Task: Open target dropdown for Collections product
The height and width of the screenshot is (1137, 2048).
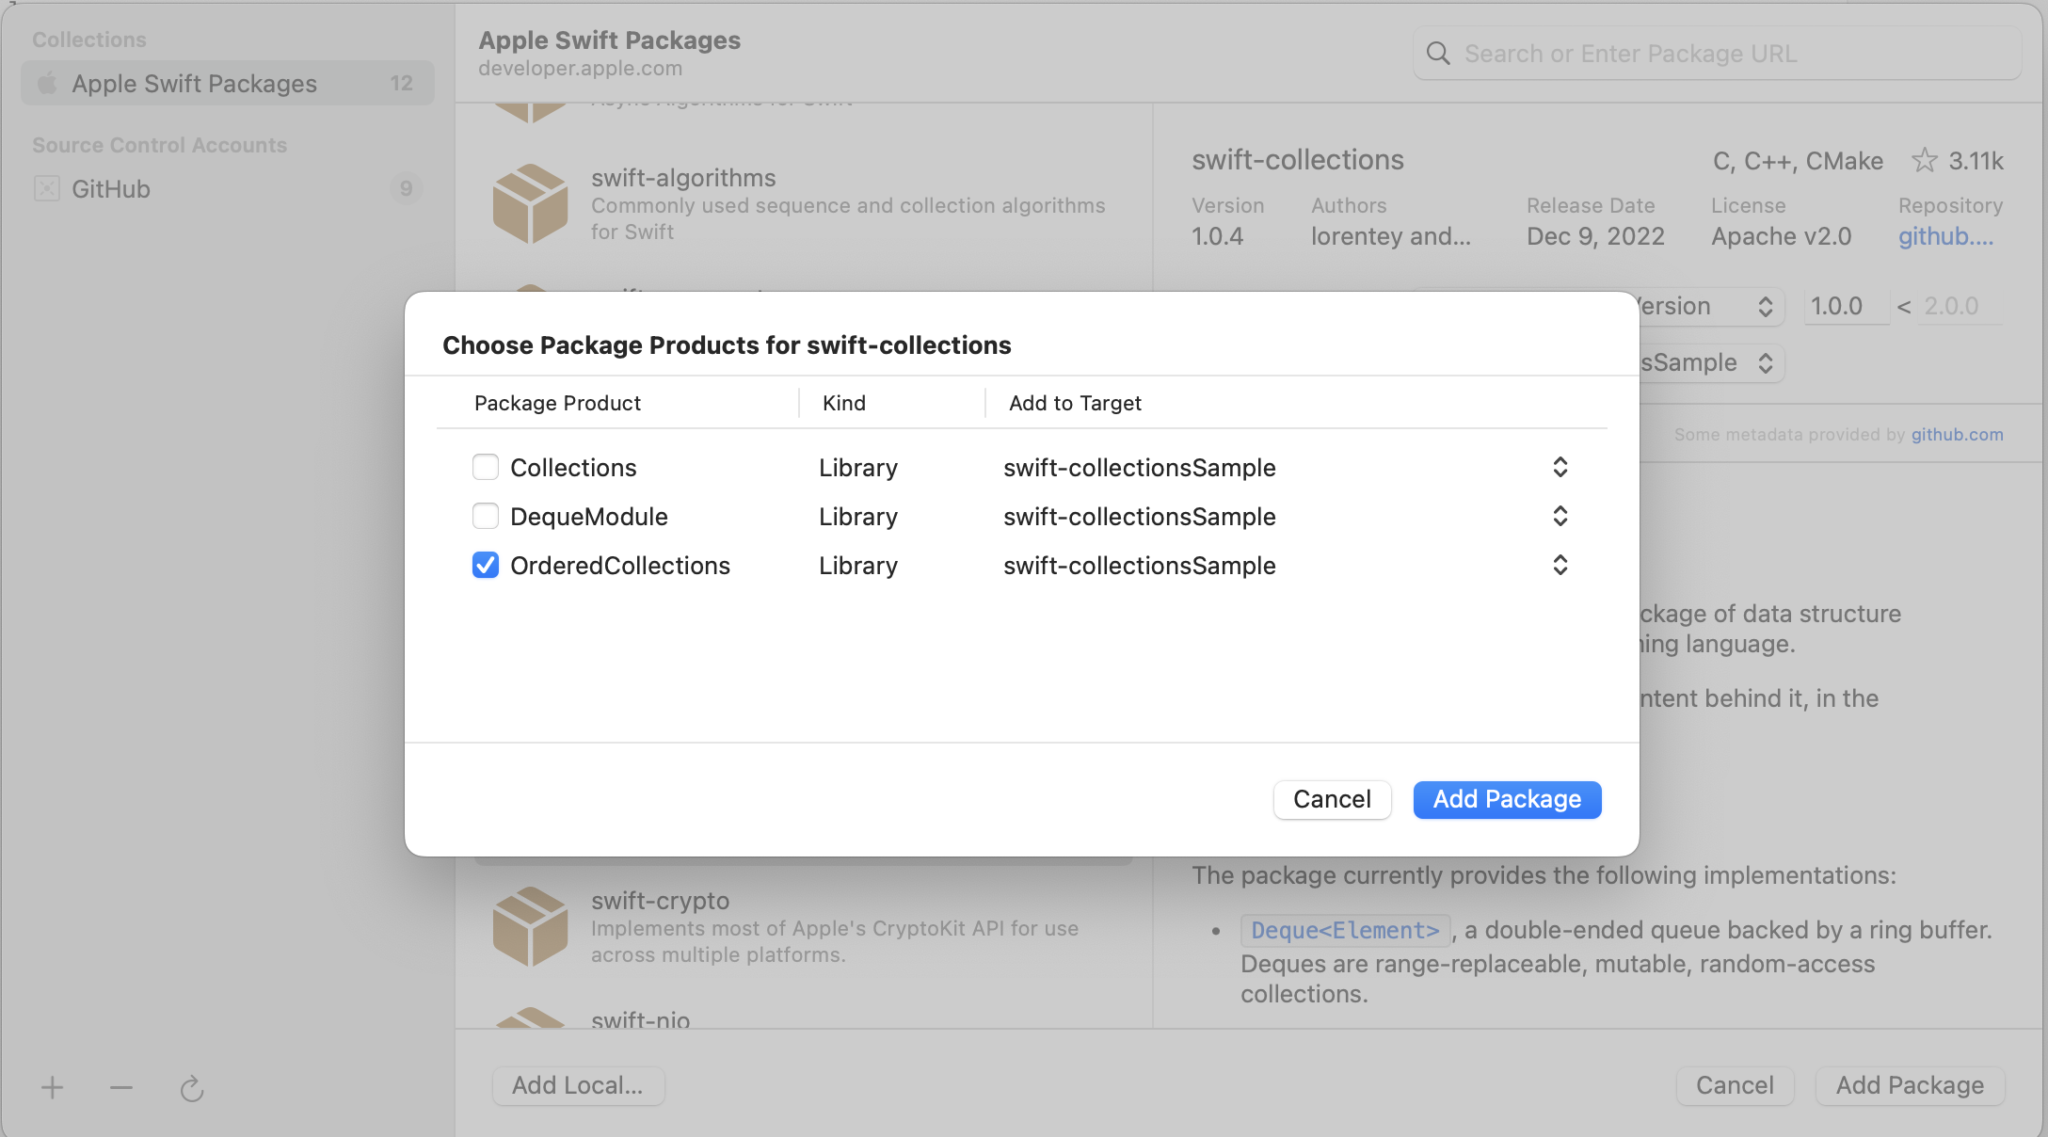Action: point(1559,466)
